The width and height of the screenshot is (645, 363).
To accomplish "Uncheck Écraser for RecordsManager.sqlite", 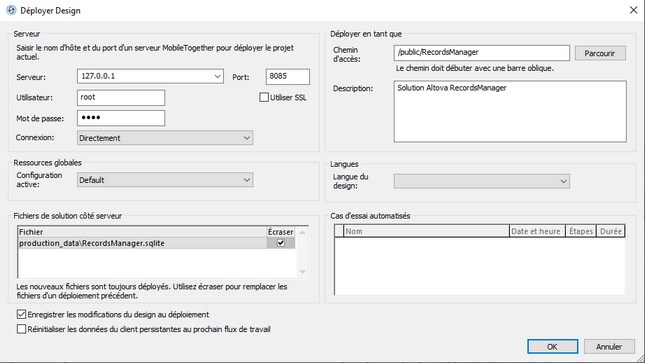I will [x=281, y=243].
